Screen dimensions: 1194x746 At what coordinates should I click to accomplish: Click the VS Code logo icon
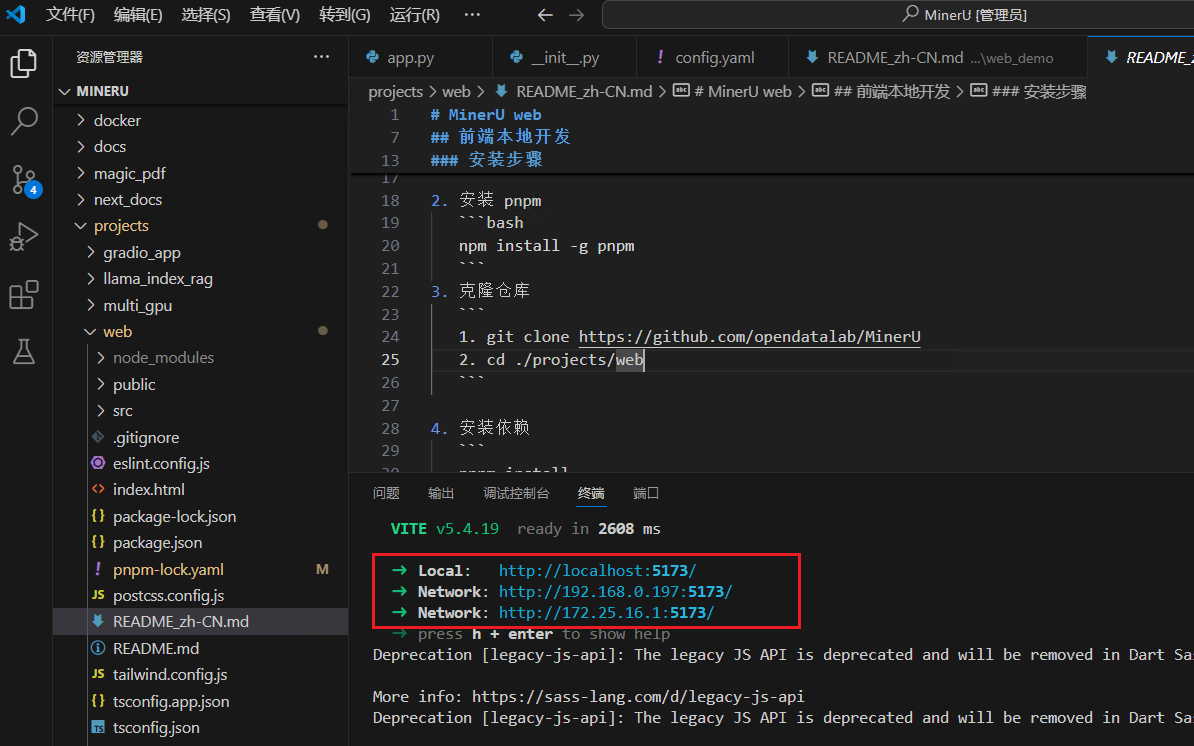[x=16, y=14]
